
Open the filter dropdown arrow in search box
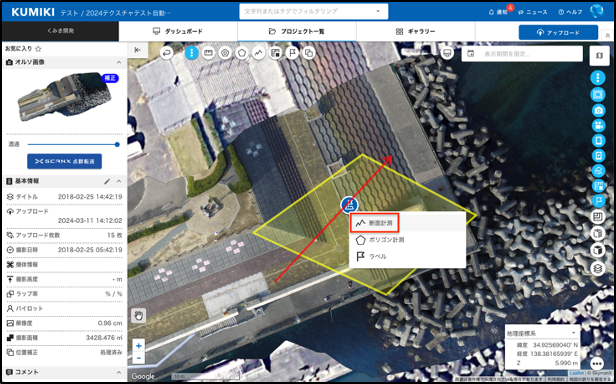378,11
